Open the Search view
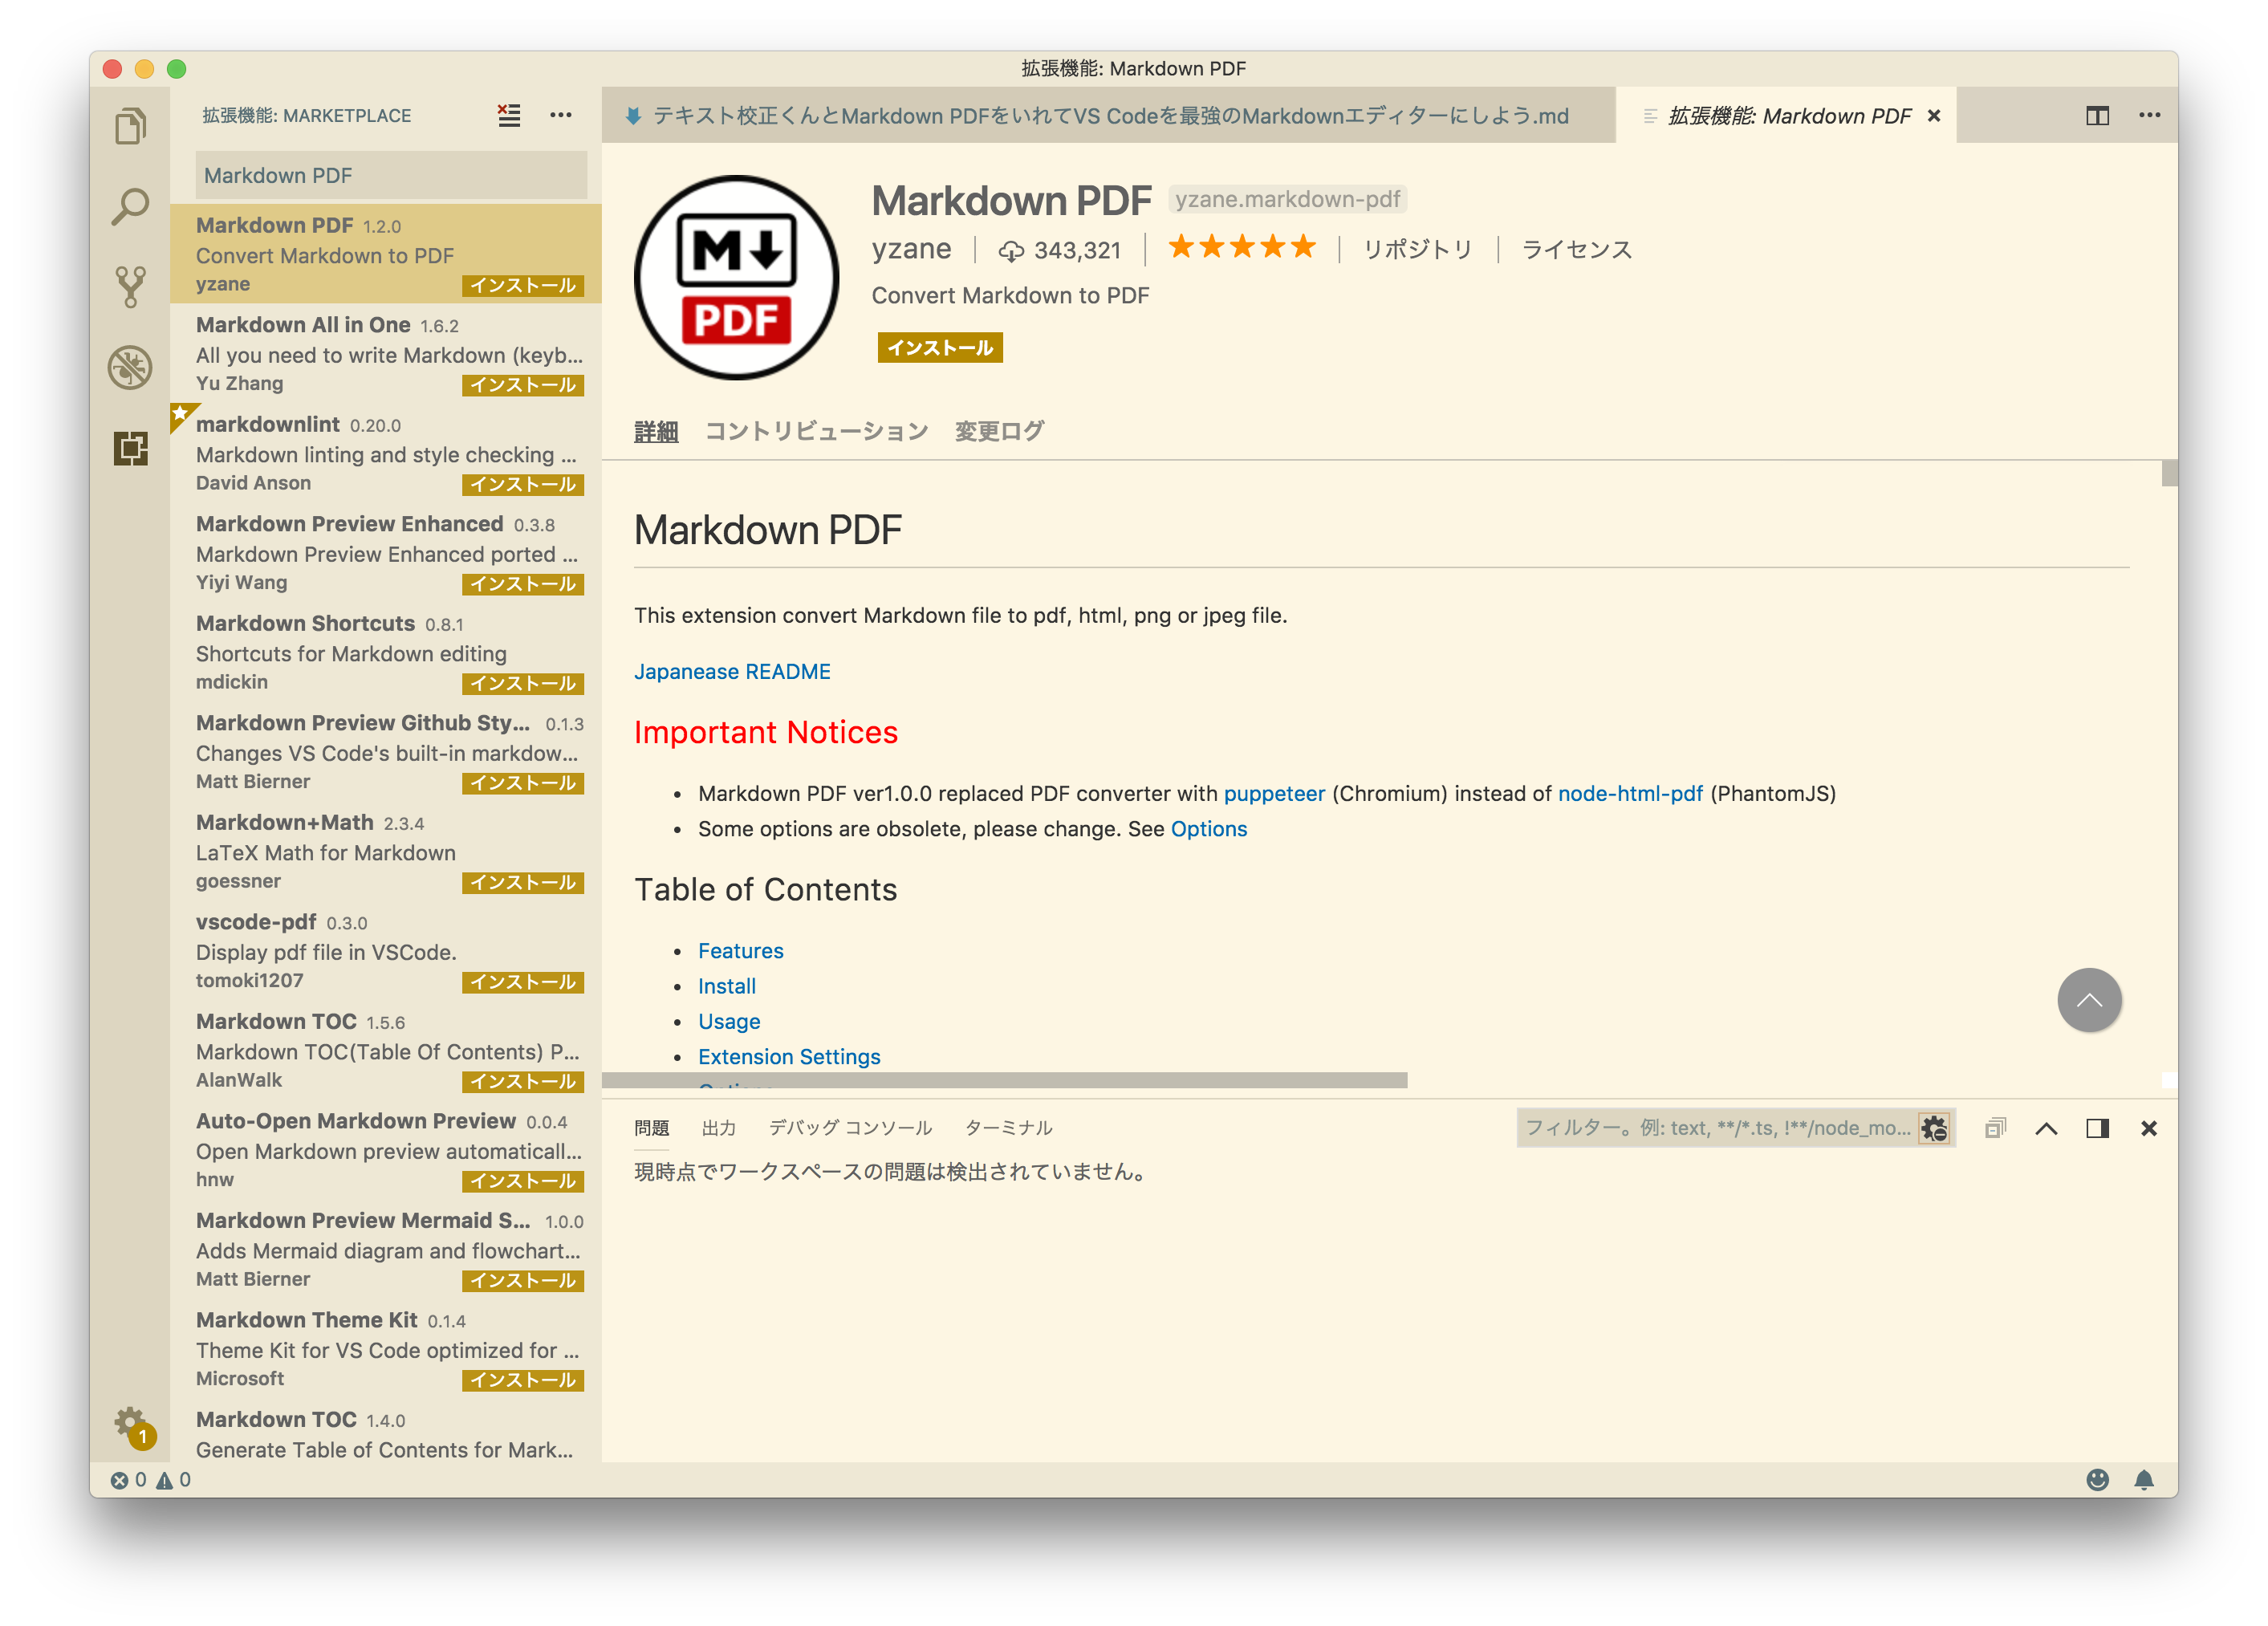Image resolution: width=2268 pixels, height=1626 pixels. pyautogui.click(x=131, y=205)
